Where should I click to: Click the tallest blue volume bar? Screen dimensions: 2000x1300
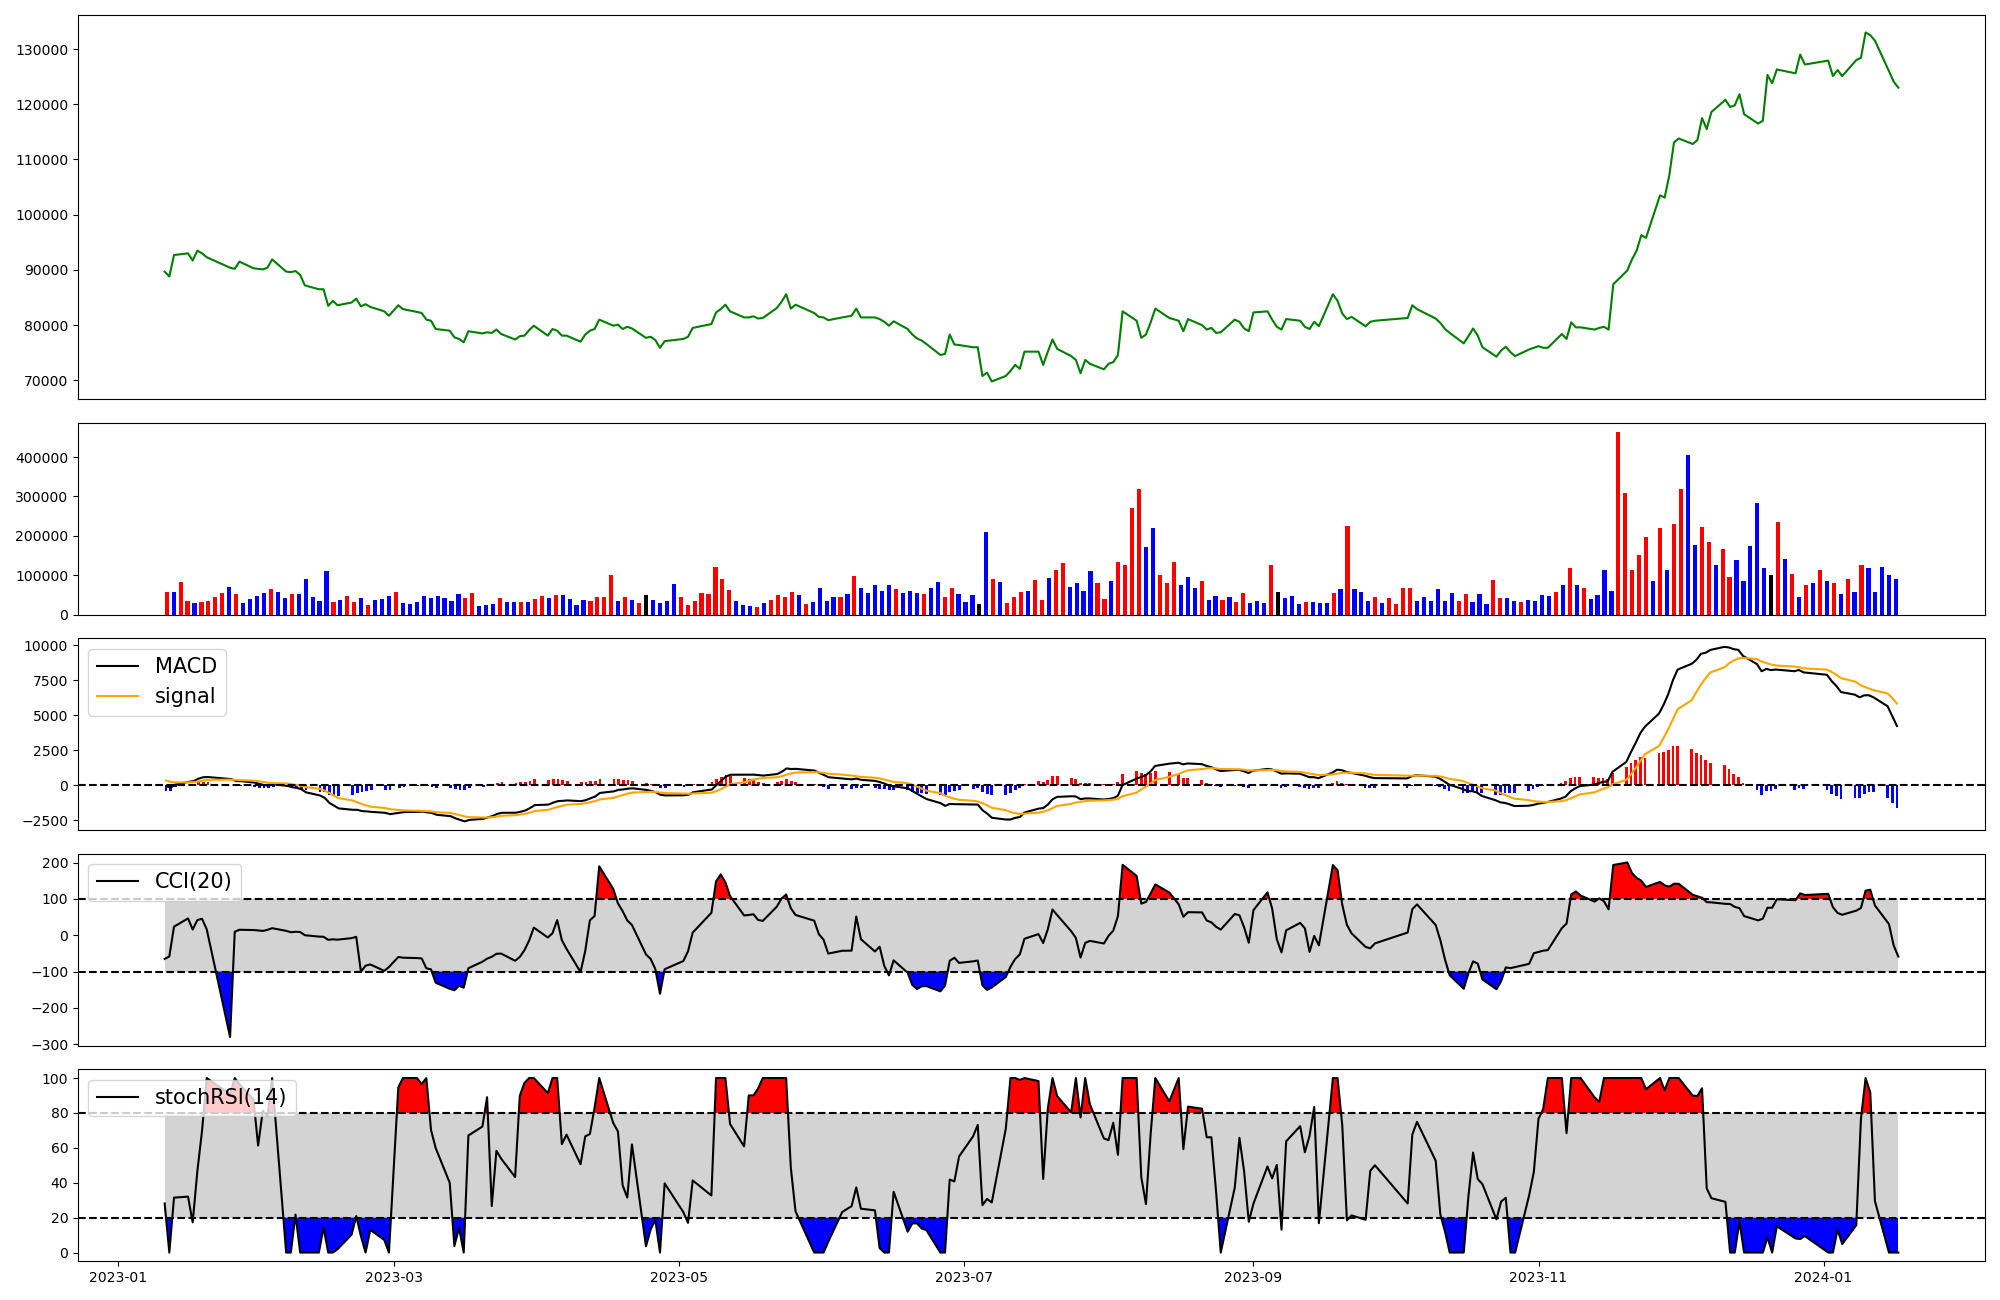[1688, 535]
